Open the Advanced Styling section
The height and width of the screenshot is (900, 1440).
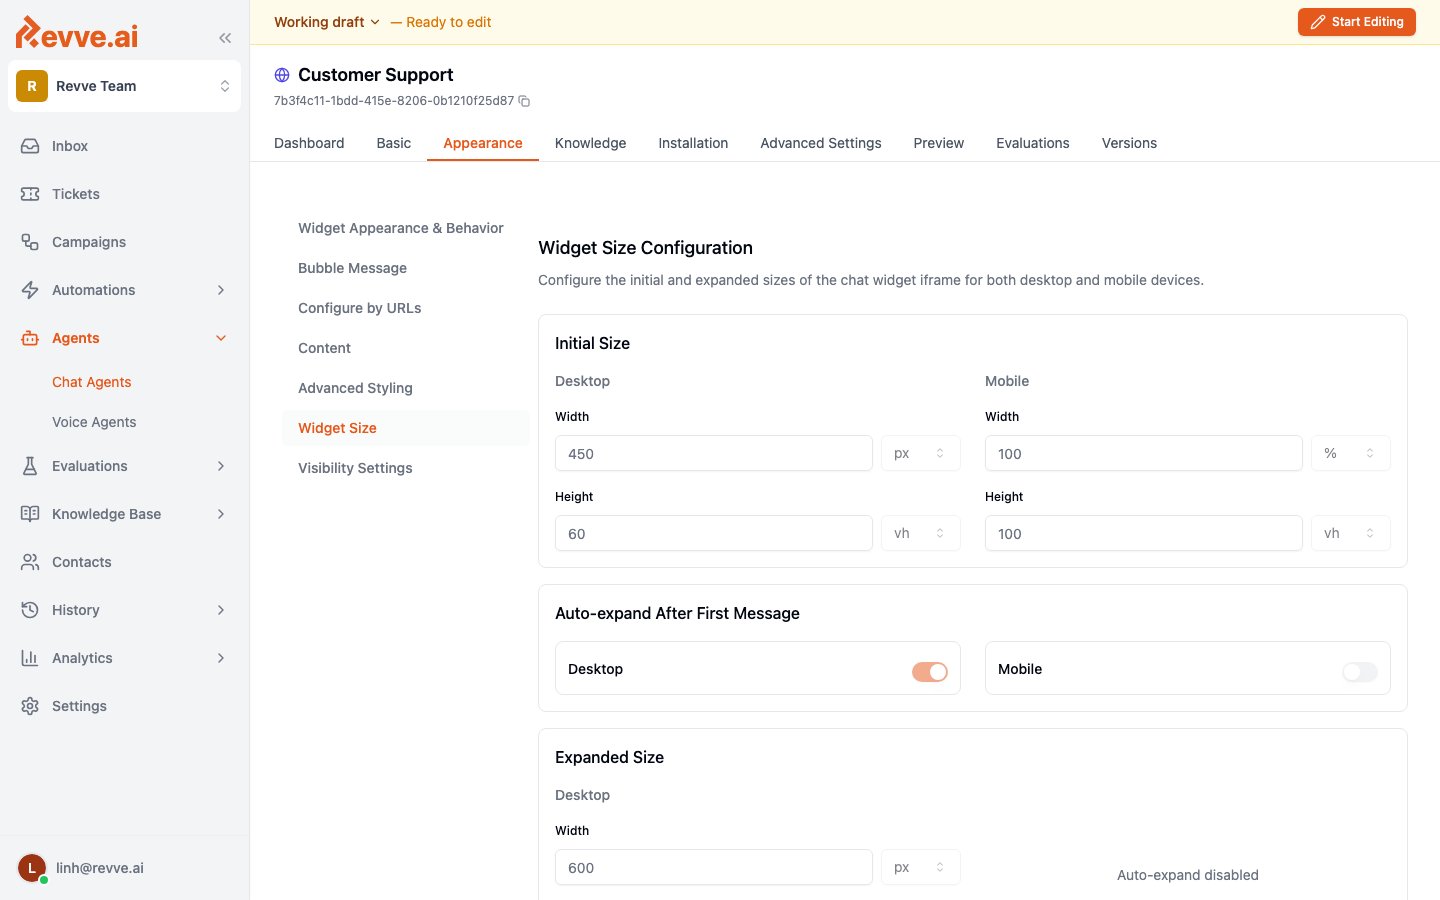click(406, 388)
